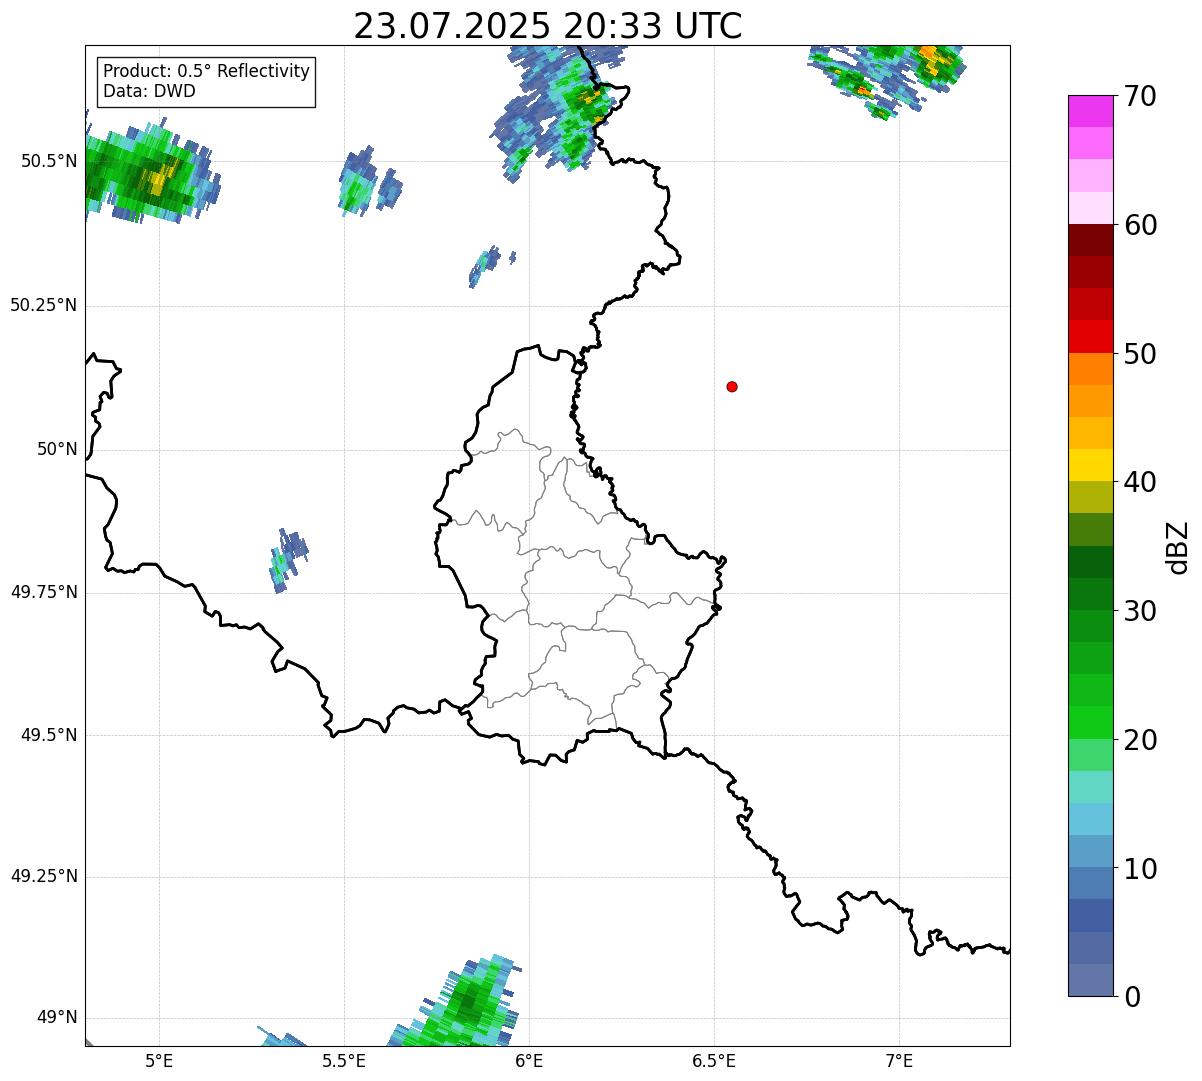Click the colorbar tick label 40
Screen dimensions: 1202x1081
point(1139,482)
